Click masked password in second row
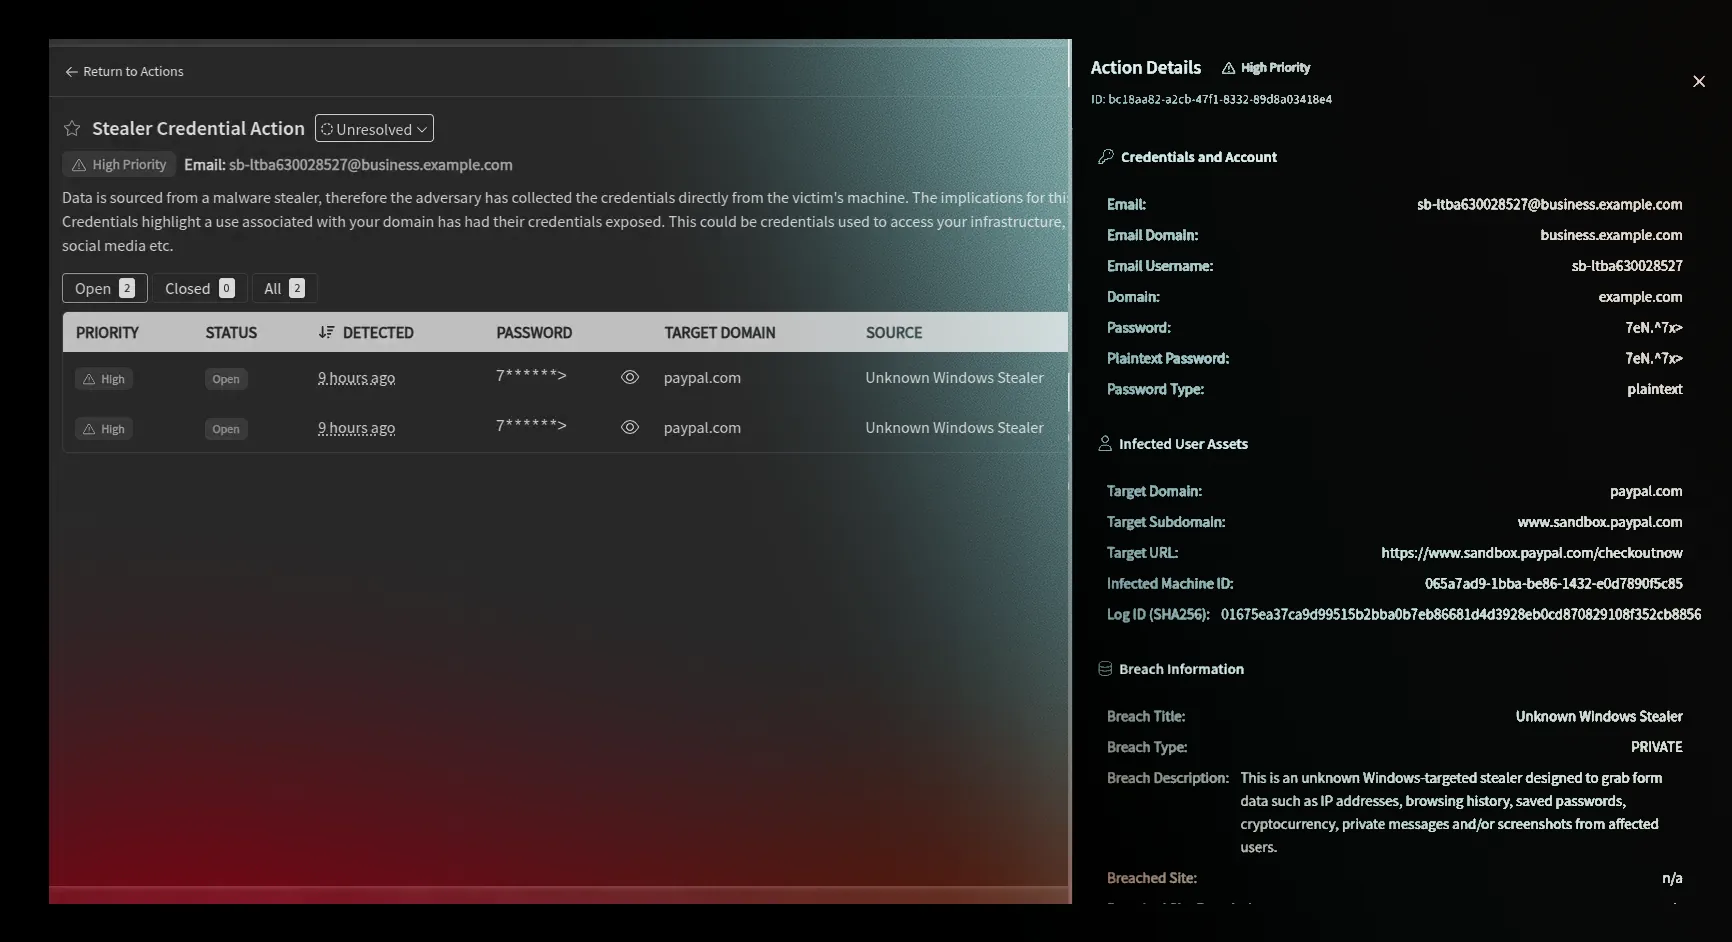1732x942 pixels. (x=531, y=427)
